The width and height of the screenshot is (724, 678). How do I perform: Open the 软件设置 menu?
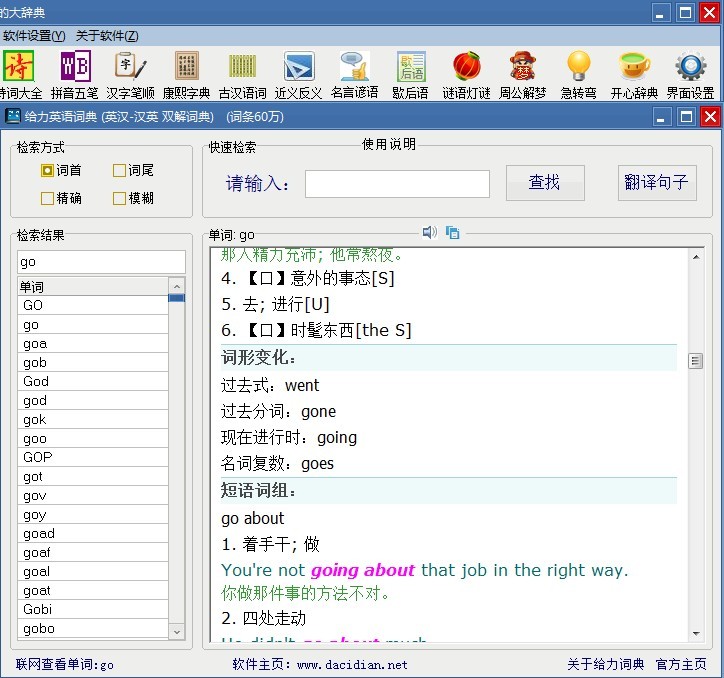(x=34, y=36)
